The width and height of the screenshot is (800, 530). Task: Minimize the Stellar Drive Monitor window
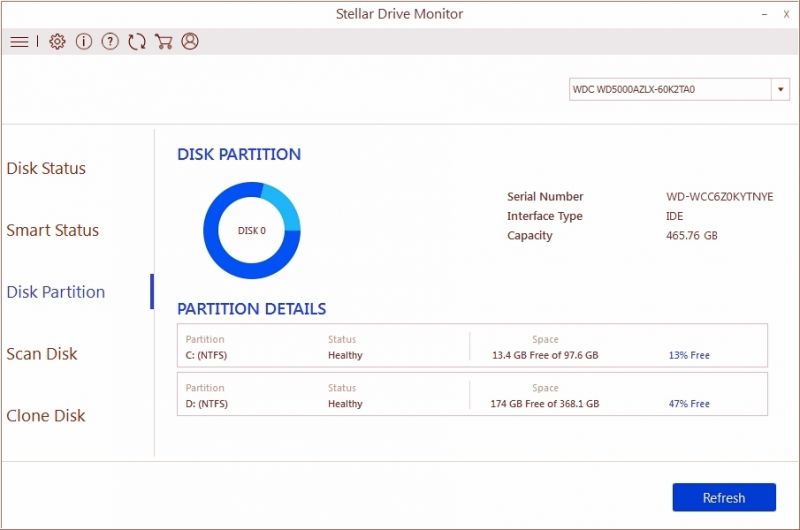click(x=764, y=14)
